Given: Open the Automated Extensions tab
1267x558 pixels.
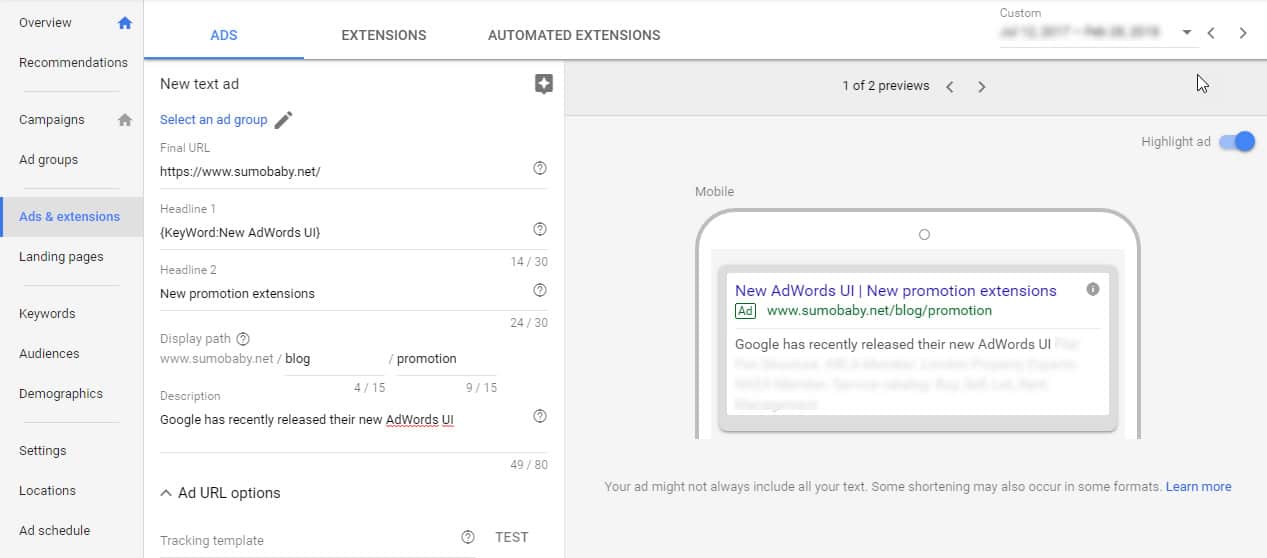Looking at the screenshot, I should [x=573, y=35].
